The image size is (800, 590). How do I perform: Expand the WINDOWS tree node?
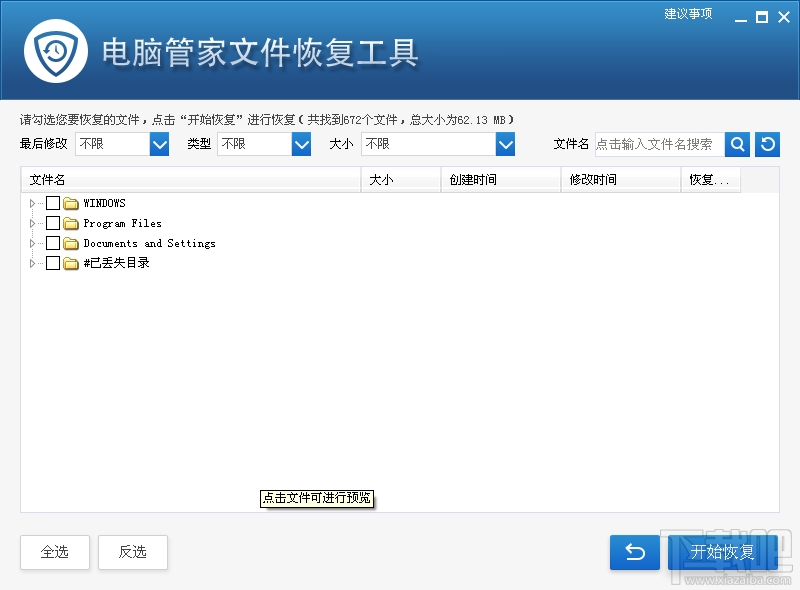point(32,203)
